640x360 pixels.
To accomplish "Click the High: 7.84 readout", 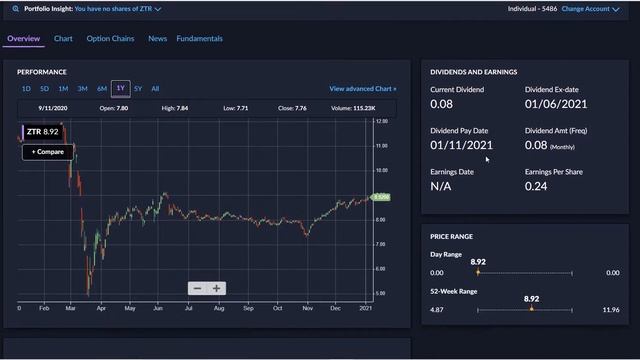I will point(175,108).
